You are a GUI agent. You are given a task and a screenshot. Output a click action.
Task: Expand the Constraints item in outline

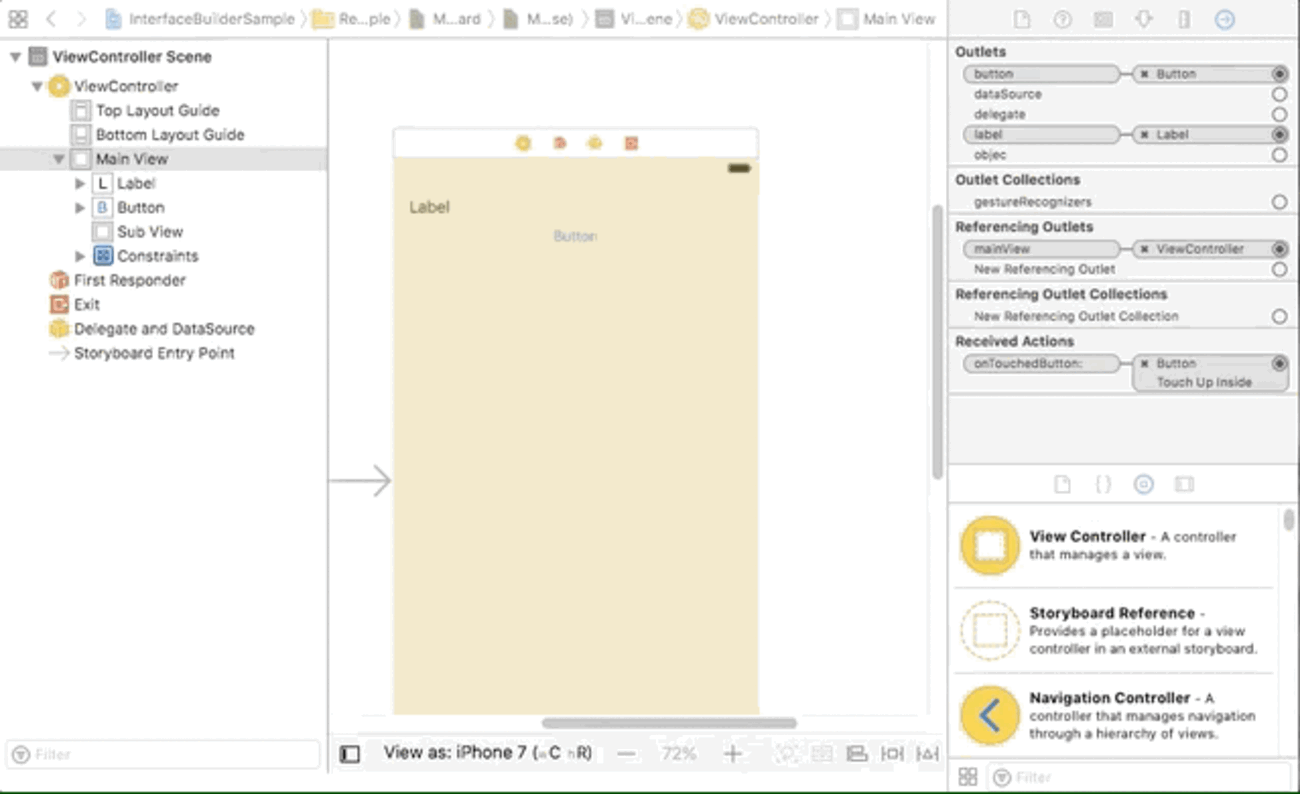[80, 256]
